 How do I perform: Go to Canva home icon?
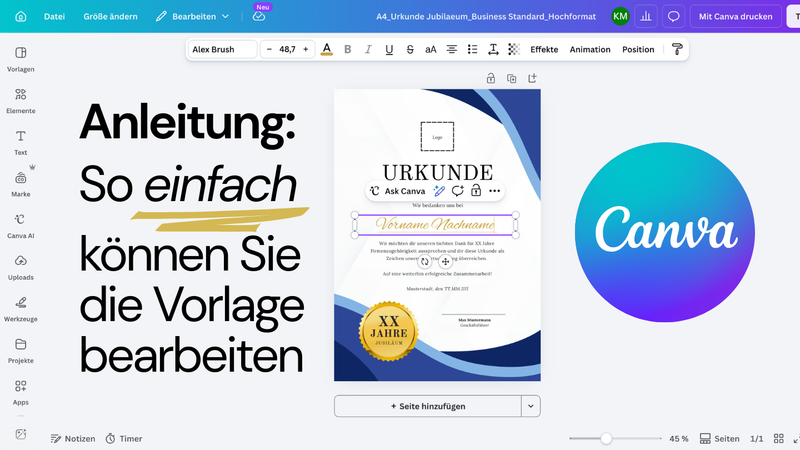tap(21, 16)
